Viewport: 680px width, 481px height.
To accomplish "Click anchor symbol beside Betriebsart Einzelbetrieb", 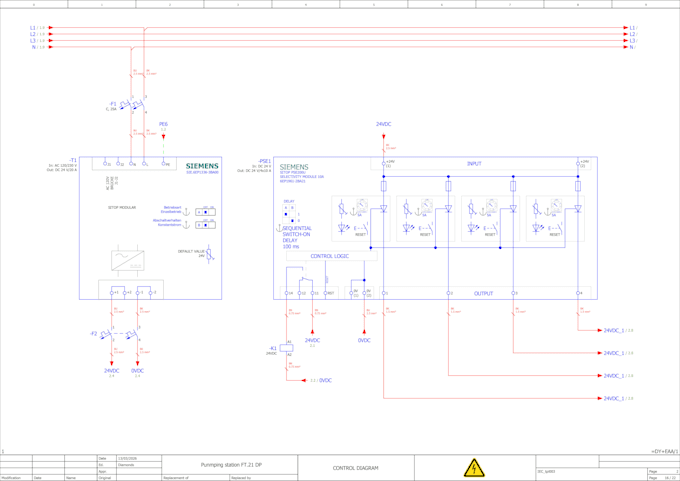I will (x=186, y=212).
